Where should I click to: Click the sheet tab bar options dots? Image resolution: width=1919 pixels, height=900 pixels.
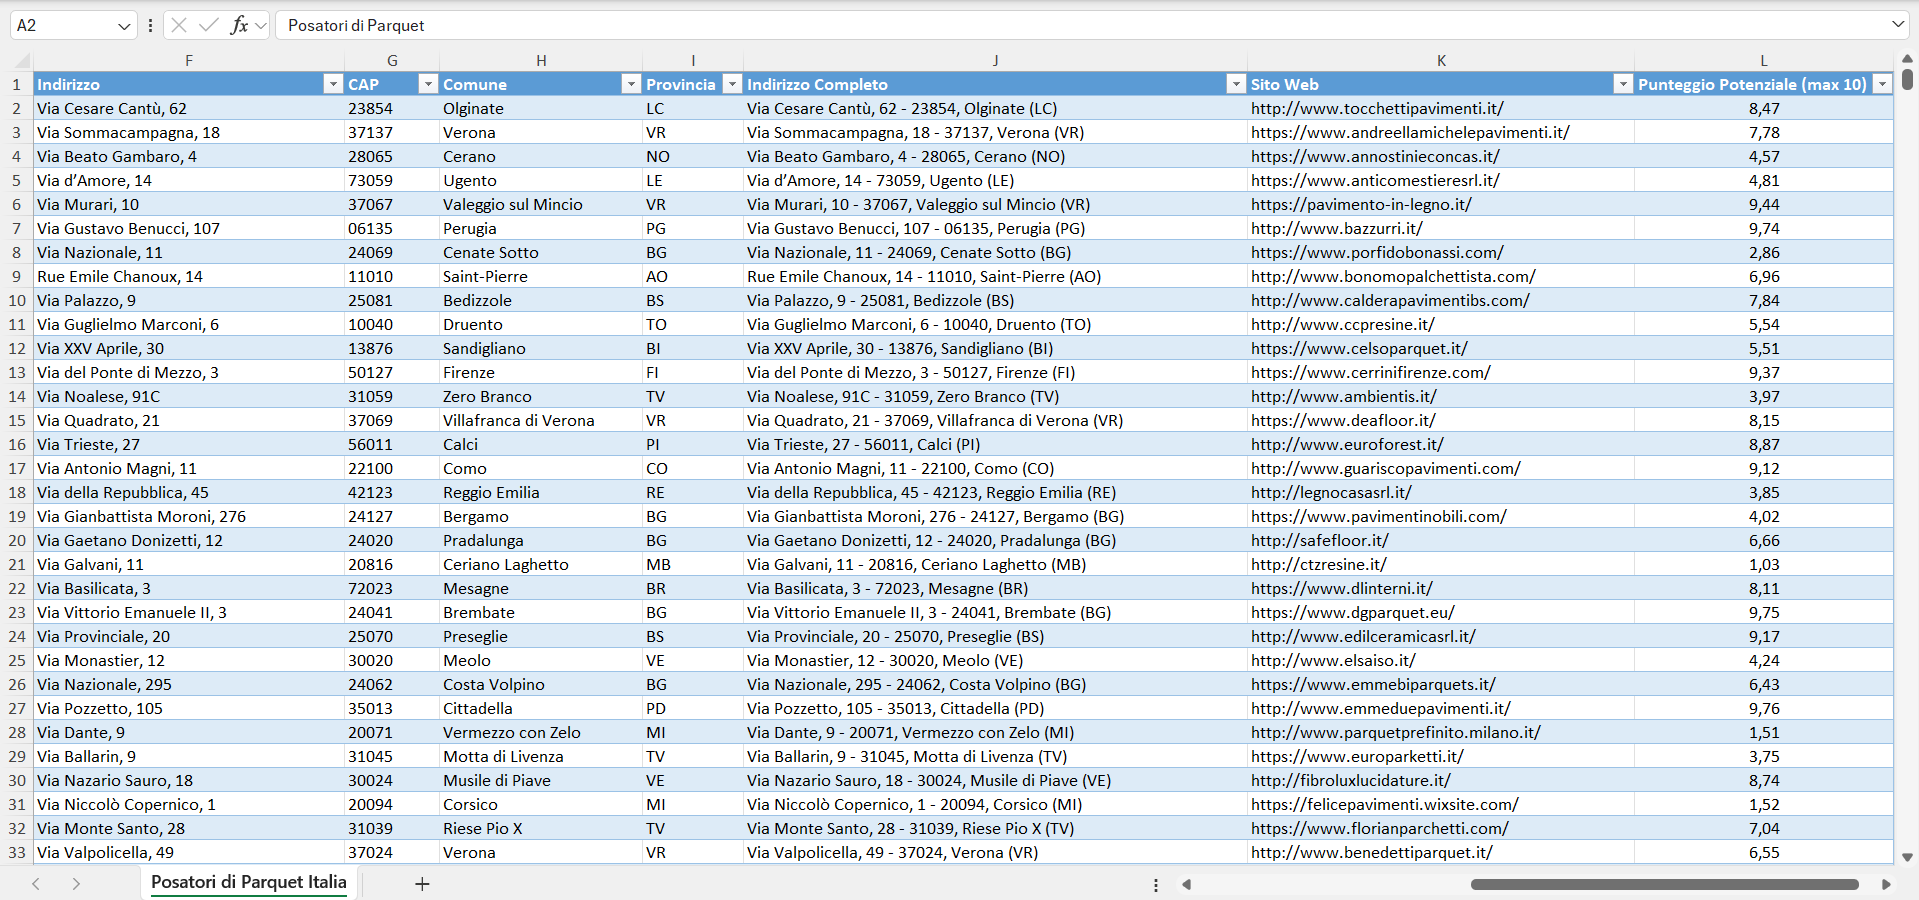[1156, 885]
